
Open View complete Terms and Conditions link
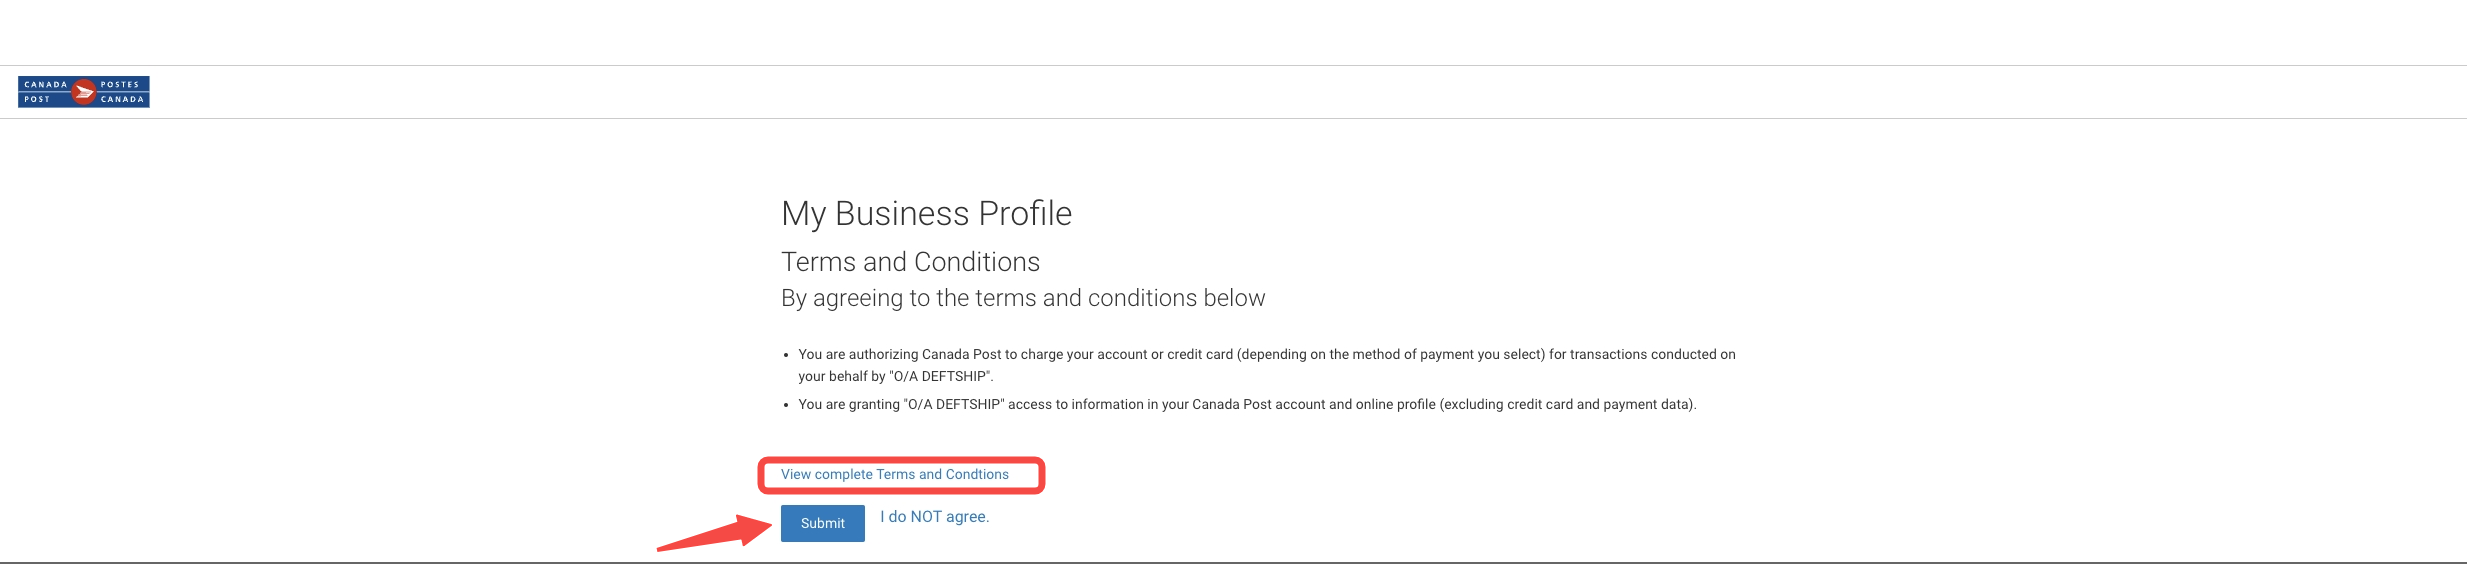pos(894,475)
